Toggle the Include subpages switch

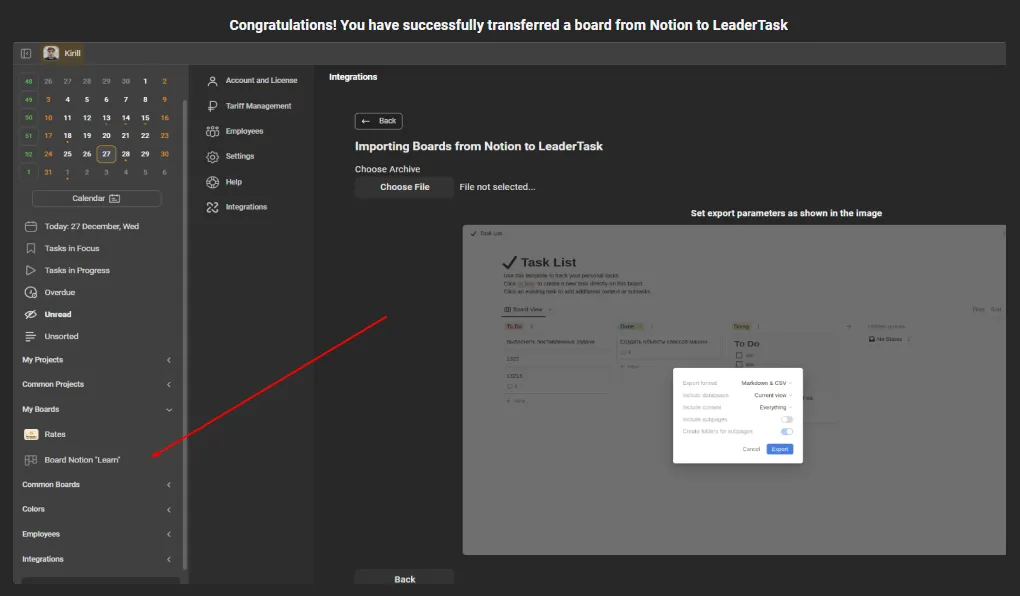787,420
